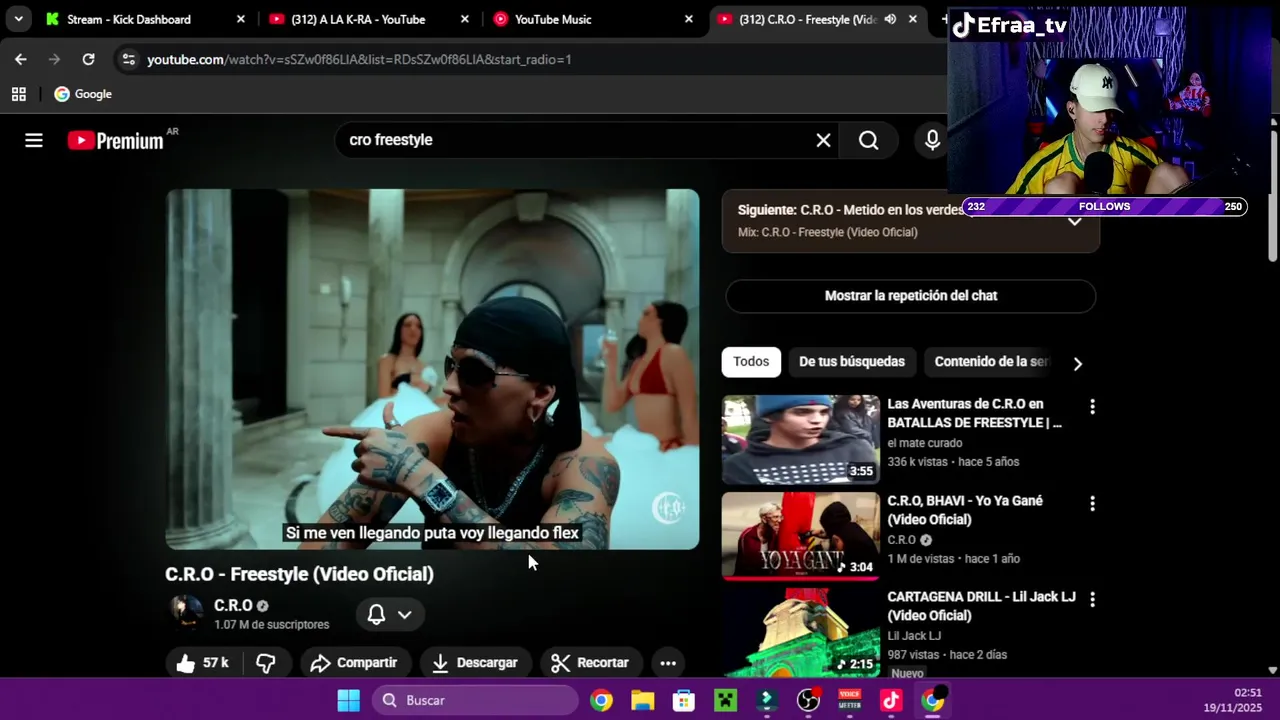
Task: Click the Freestyle video player
Action: pyautogui.click(x=432, y=369)
